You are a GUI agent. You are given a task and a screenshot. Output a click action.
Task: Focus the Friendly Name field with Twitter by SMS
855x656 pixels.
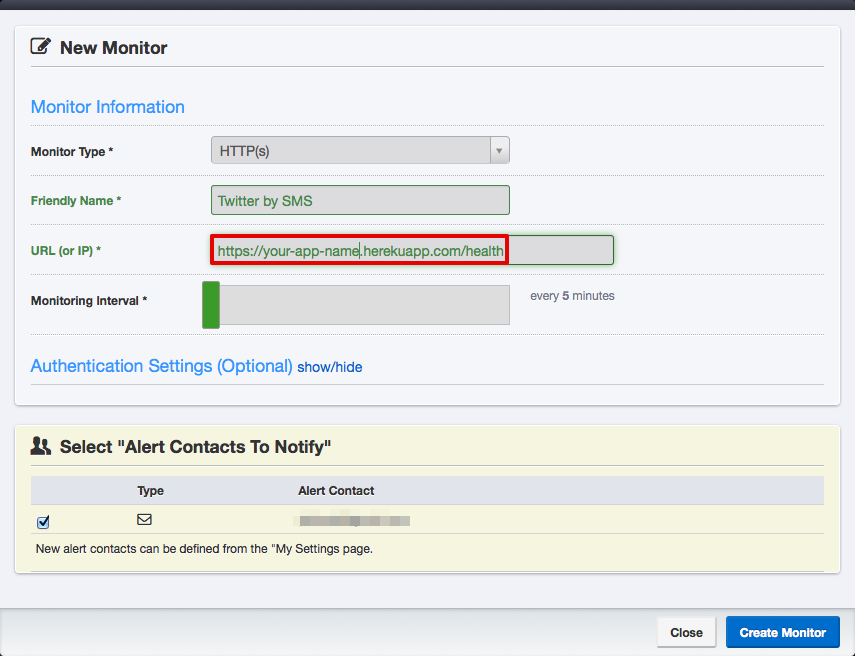click(360, 200)
